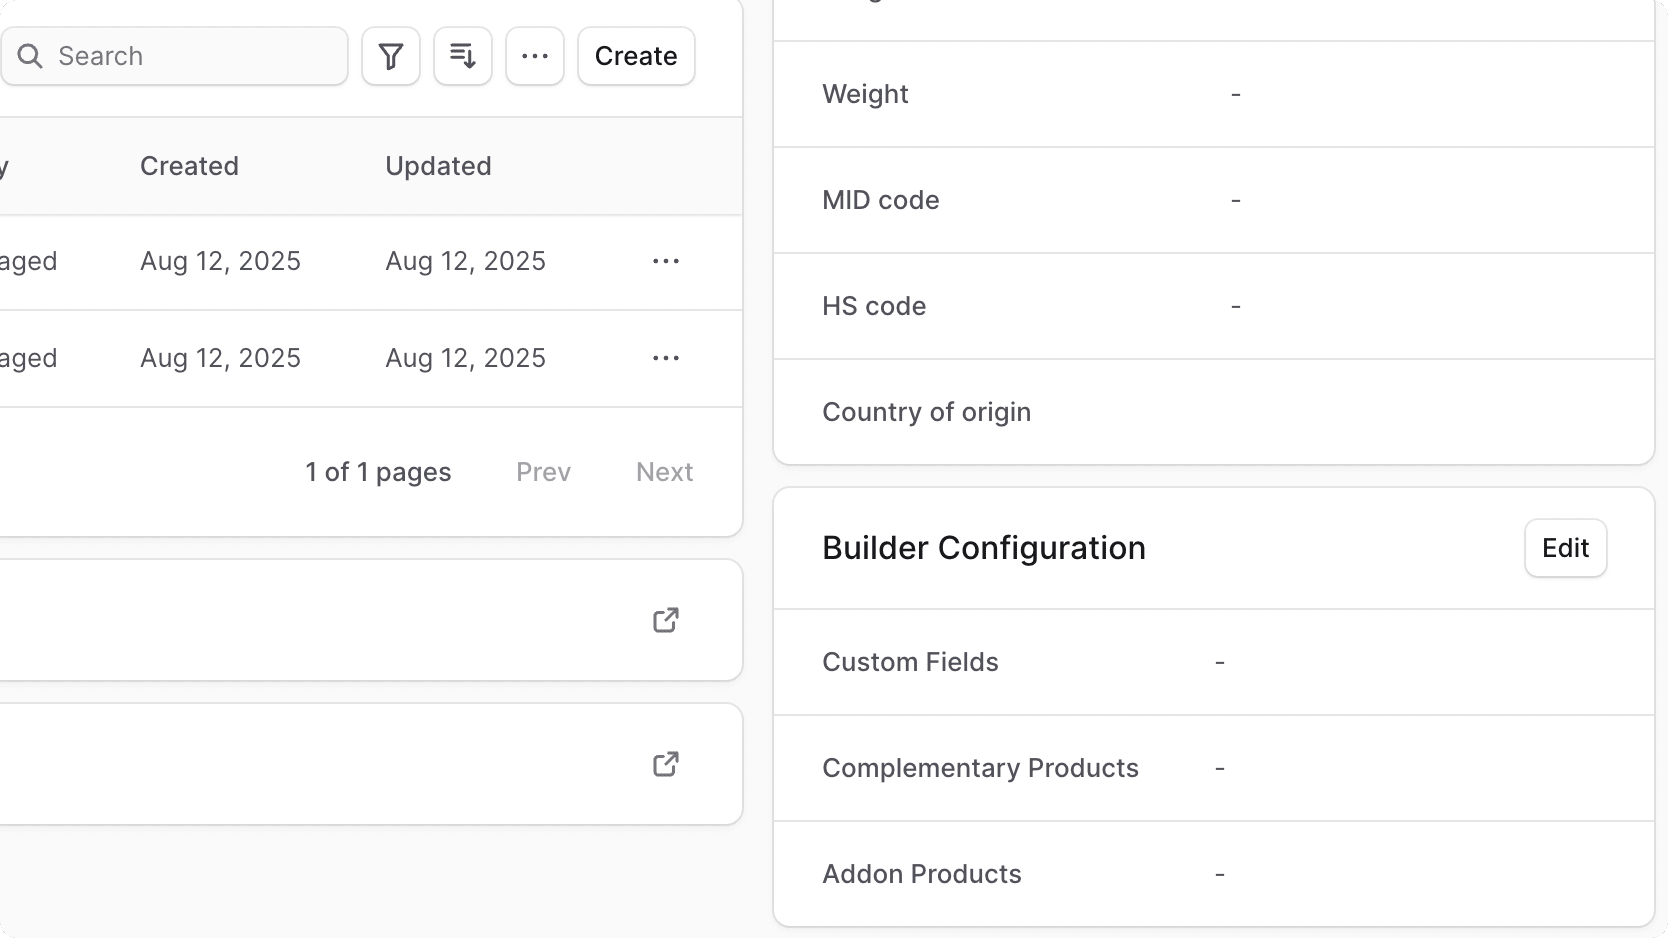Click the 1 of 1 pages label
Screen dimensions: 1668x938
click(378, 472)
